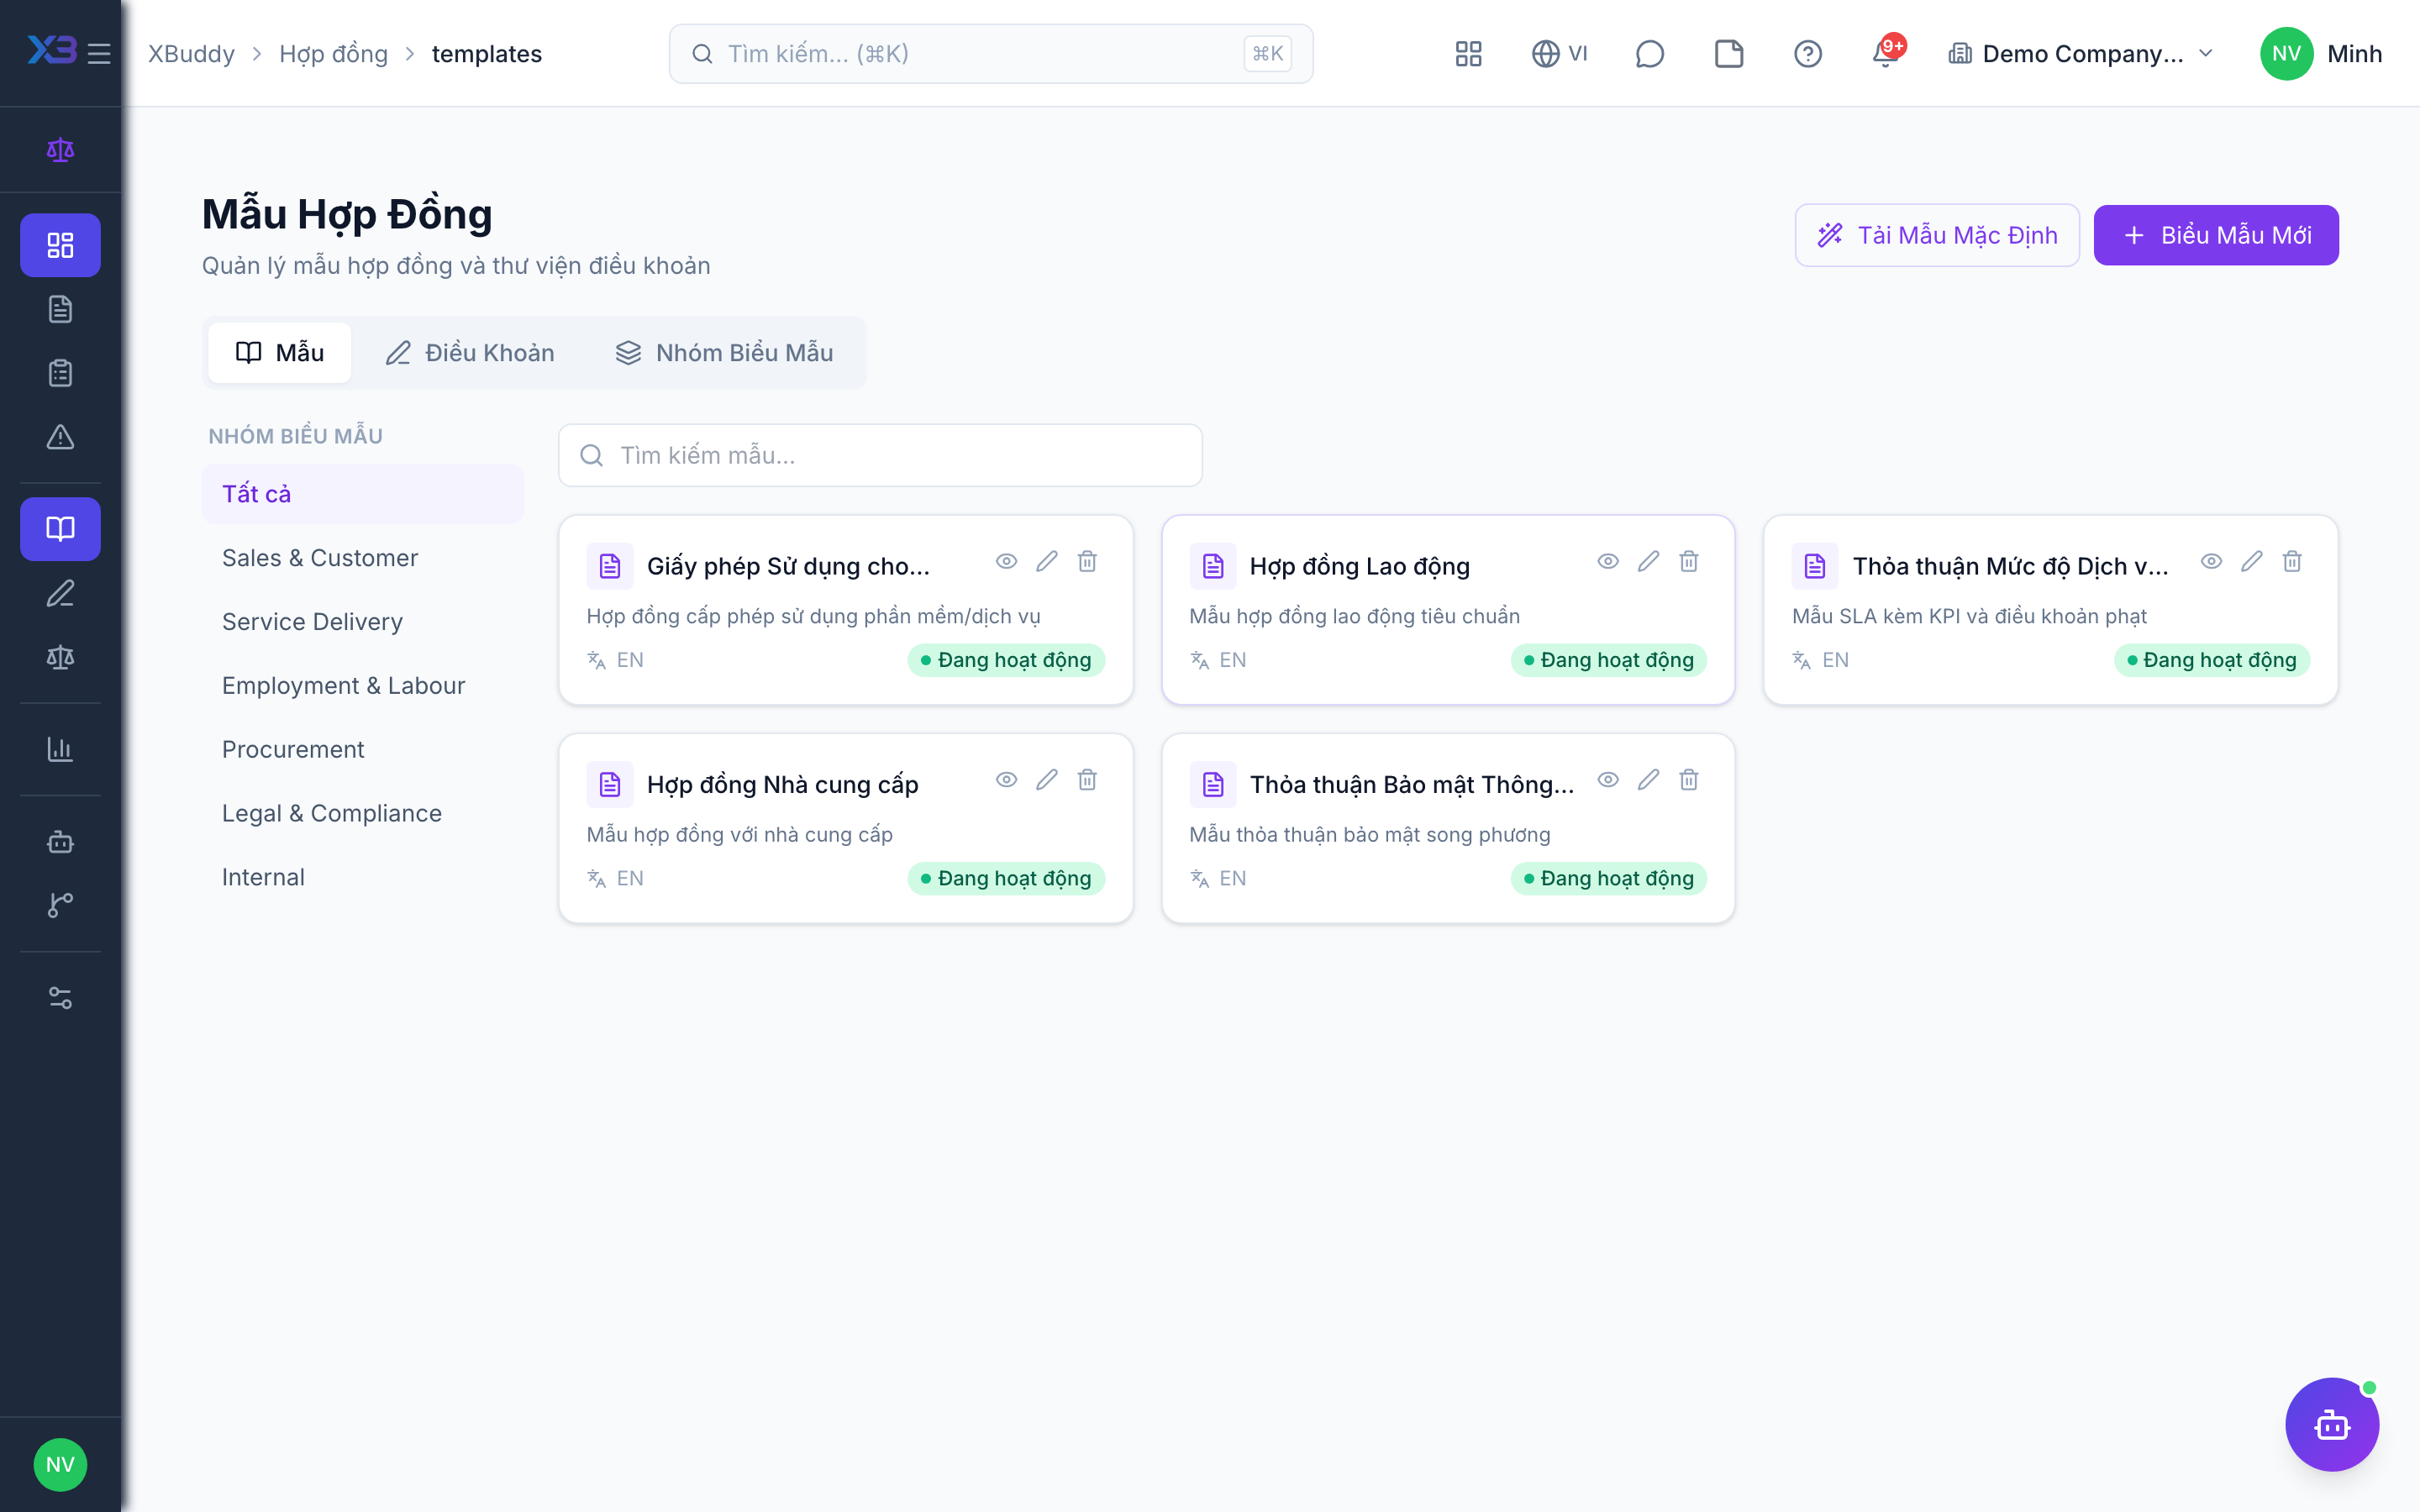This screenshot has width=2420, height=1512.
Task: Preview the Thỏa thuận Mức độ Dịch vụ eye icon
Action: click(2211, 562)
